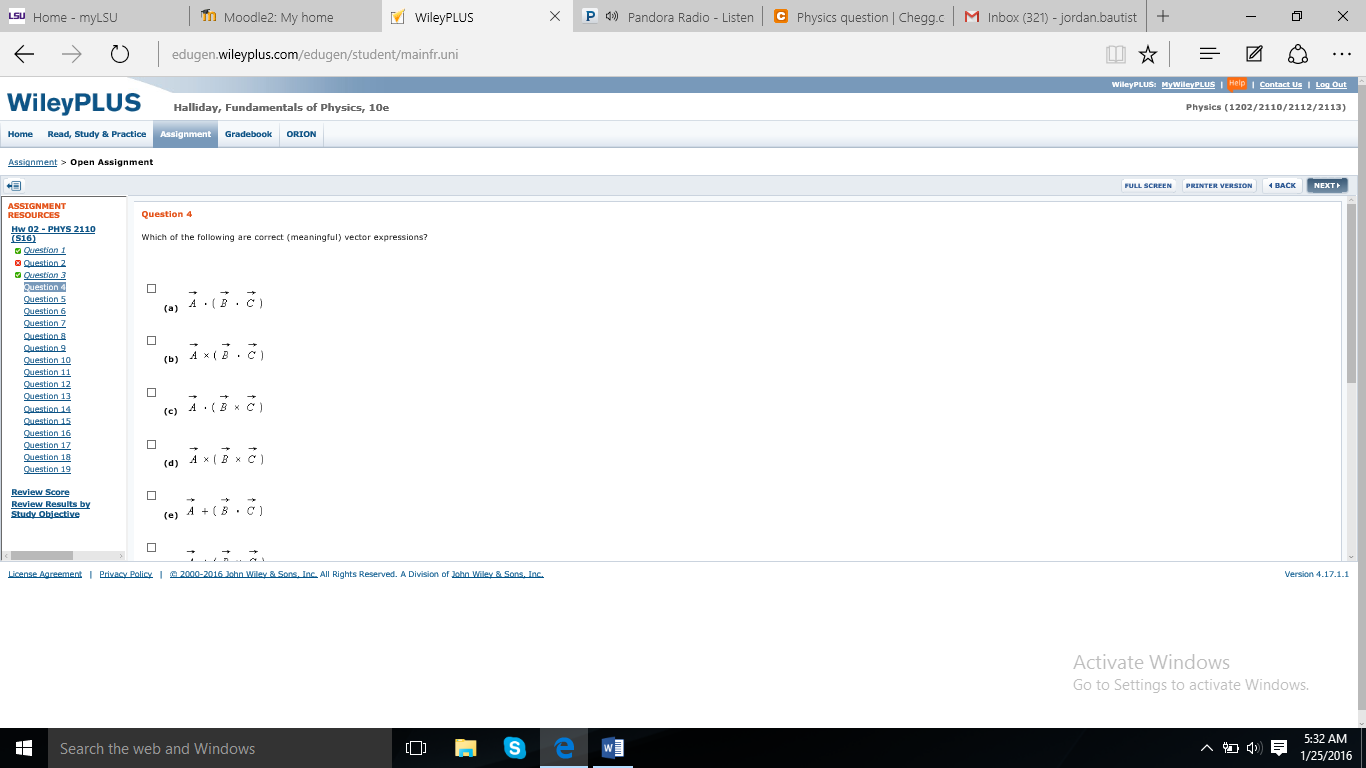Viewport: 1366px width, 768px height.
Task: Open a new browser tab
Action: coord(1163,16)
